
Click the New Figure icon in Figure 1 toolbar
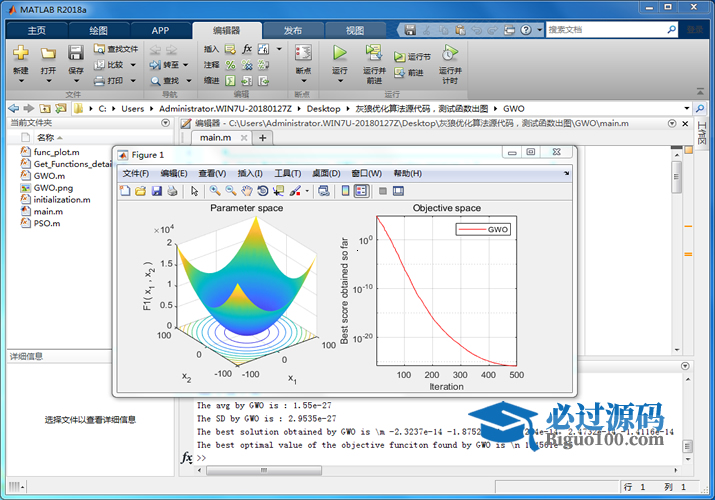(x=125, y=191)
